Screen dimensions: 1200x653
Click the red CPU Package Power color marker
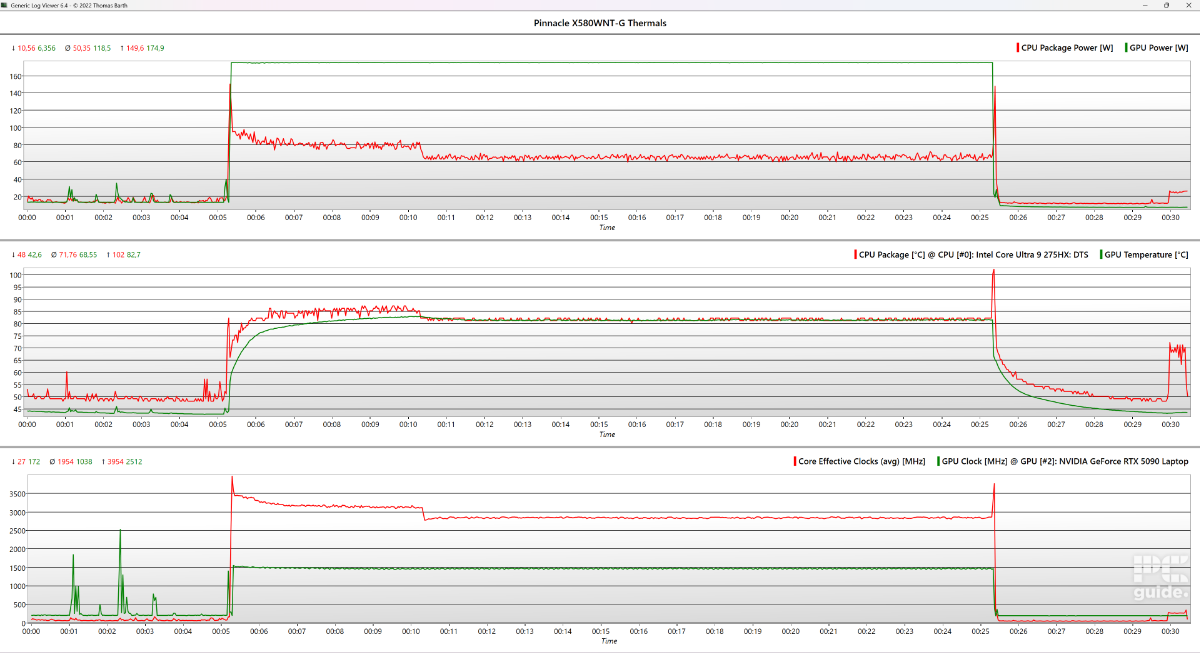1018,47
